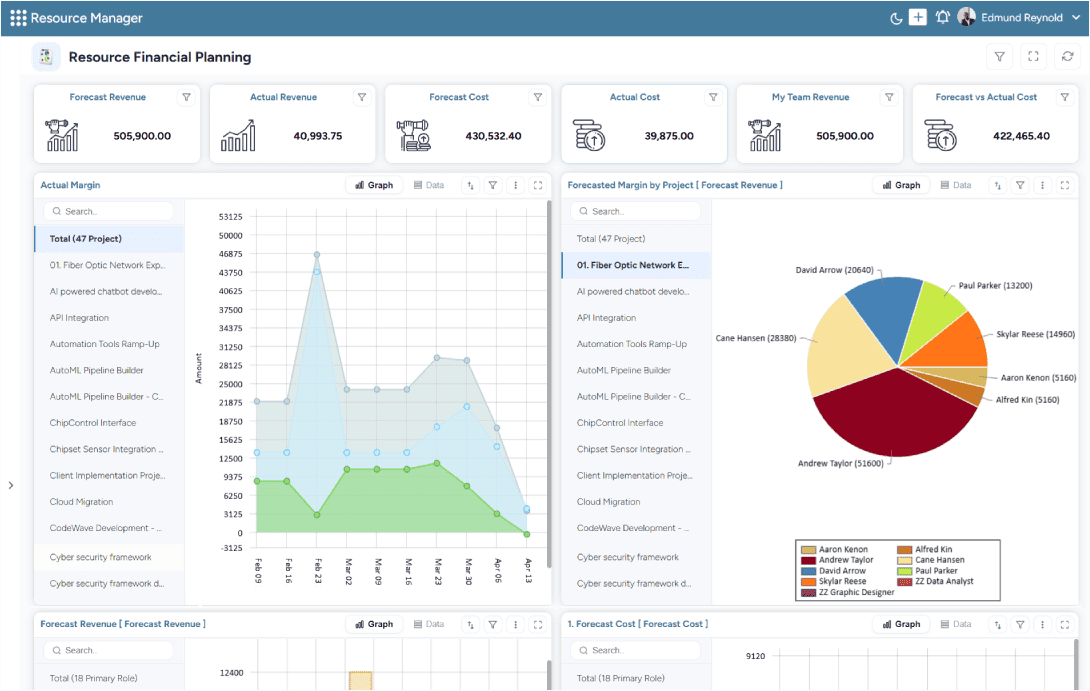Click Edmund Reynold profile avatar
The height and width of the screenshot is (691, 1090).
(966, 17)
